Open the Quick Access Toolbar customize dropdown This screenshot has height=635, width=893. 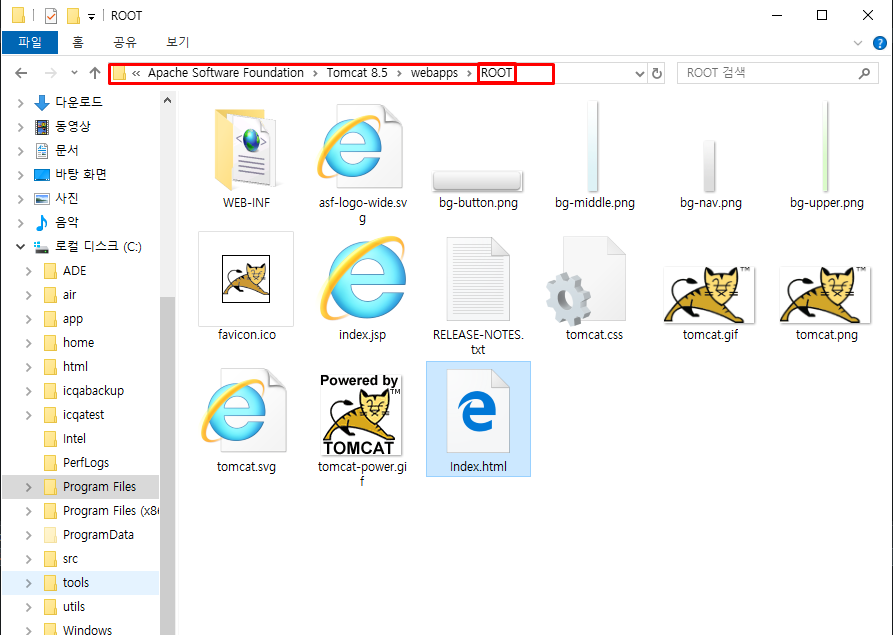[91, 17]
